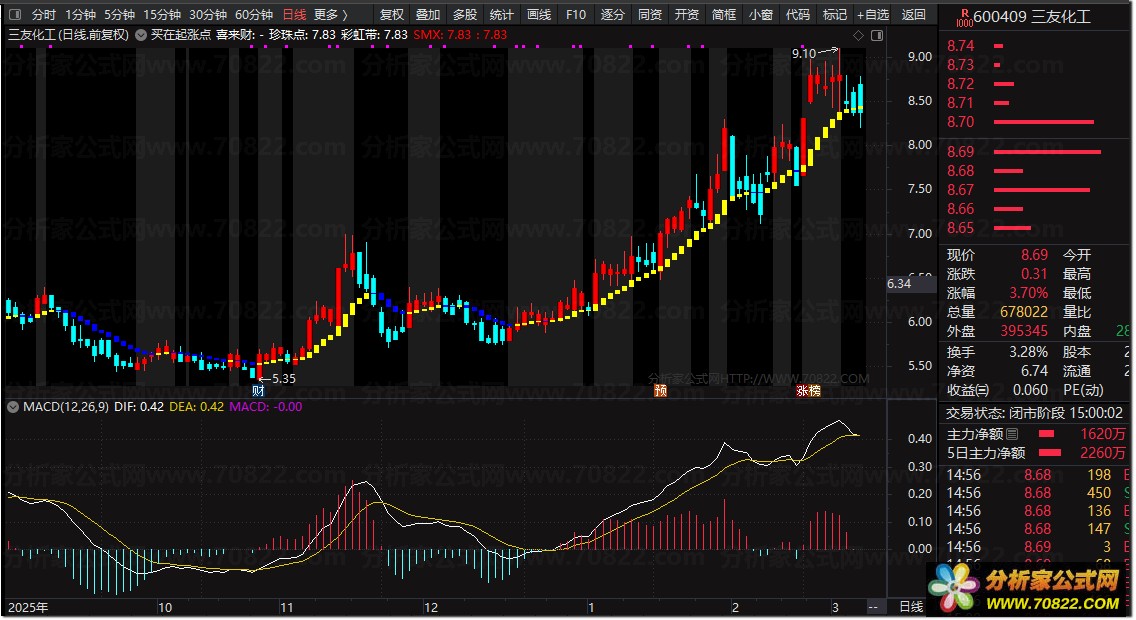This screenshot has height=620, width=1136.
Task: Click the diamond icon above the price axis
Action: tap(858, 35)
